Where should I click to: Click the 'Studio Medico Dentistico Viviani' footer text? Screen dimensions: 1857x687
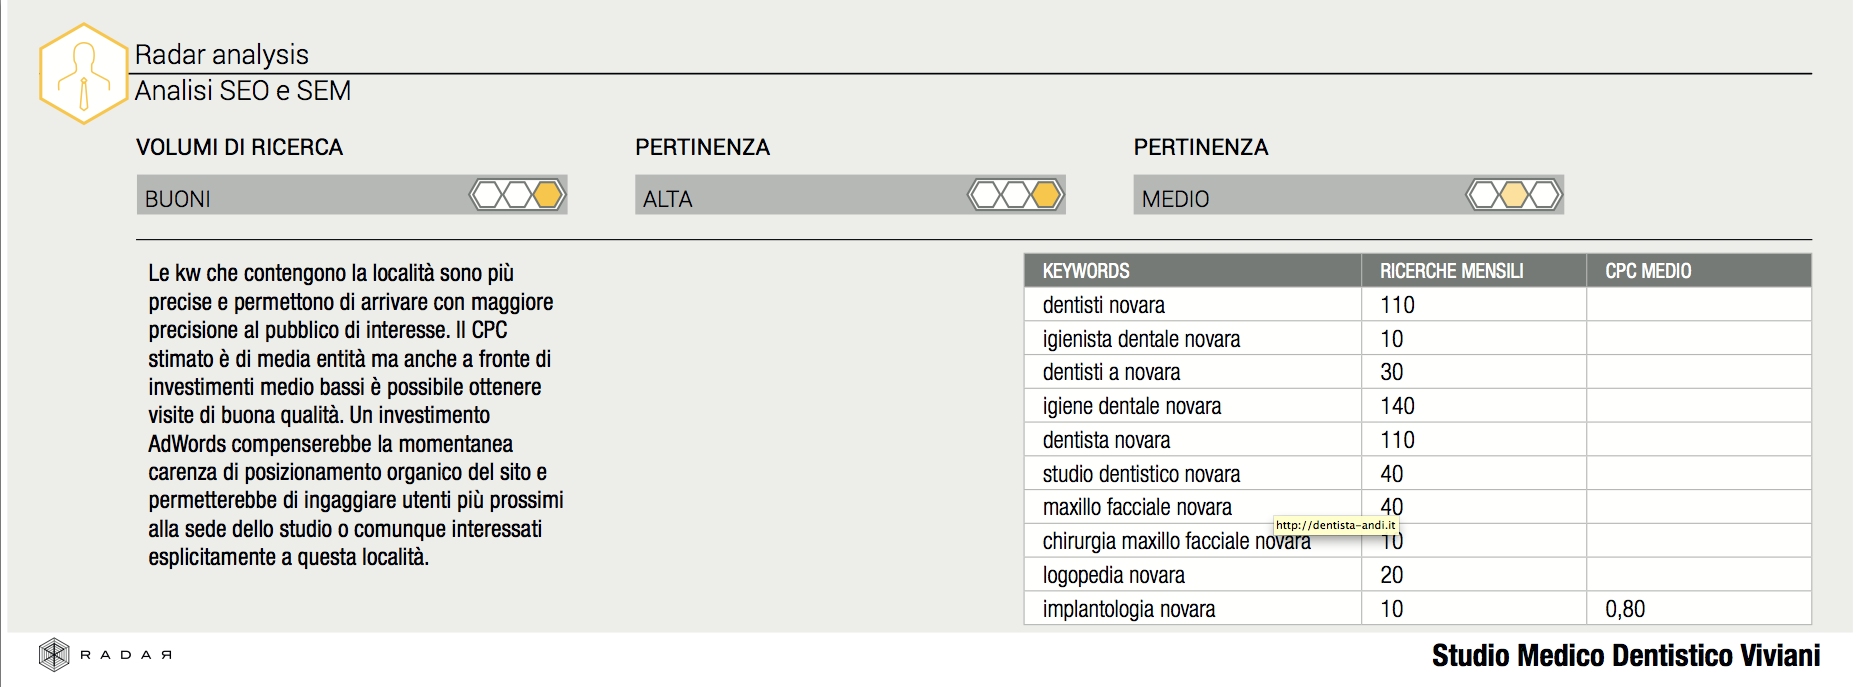click(1625, 656)
